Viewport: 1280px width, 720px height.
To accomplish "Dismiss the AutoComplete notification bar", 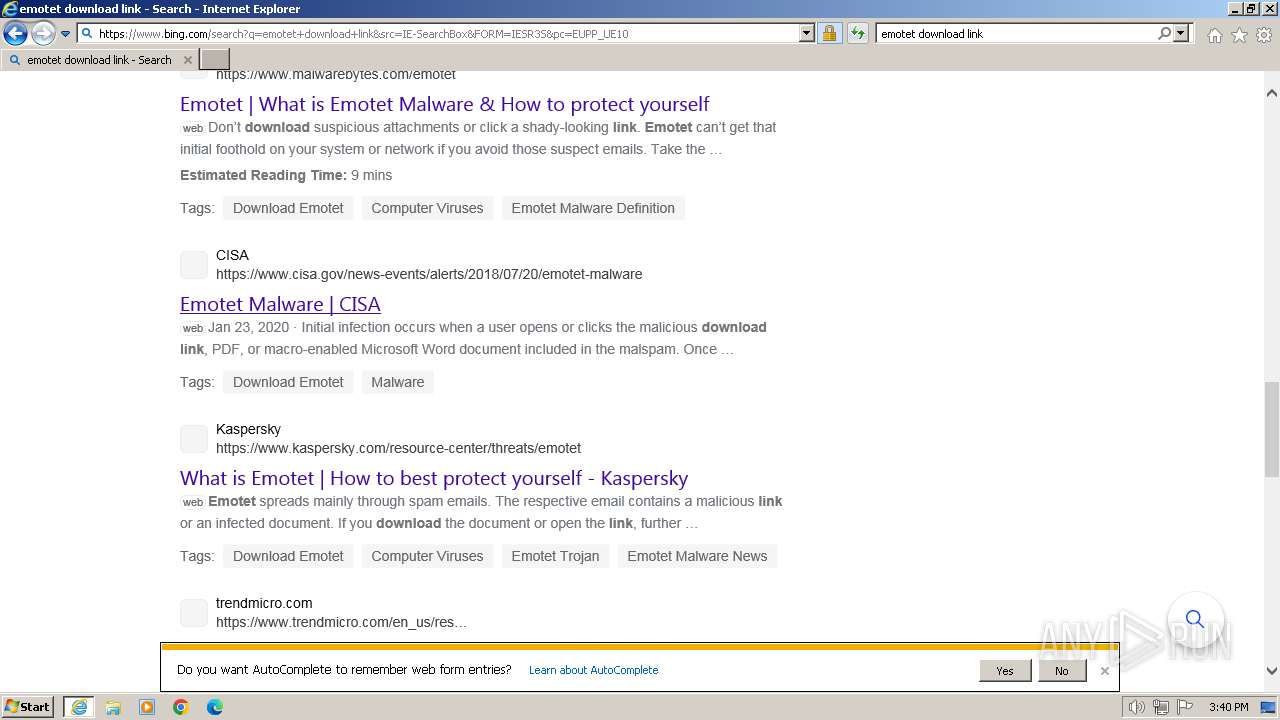I will point(1105,671).
